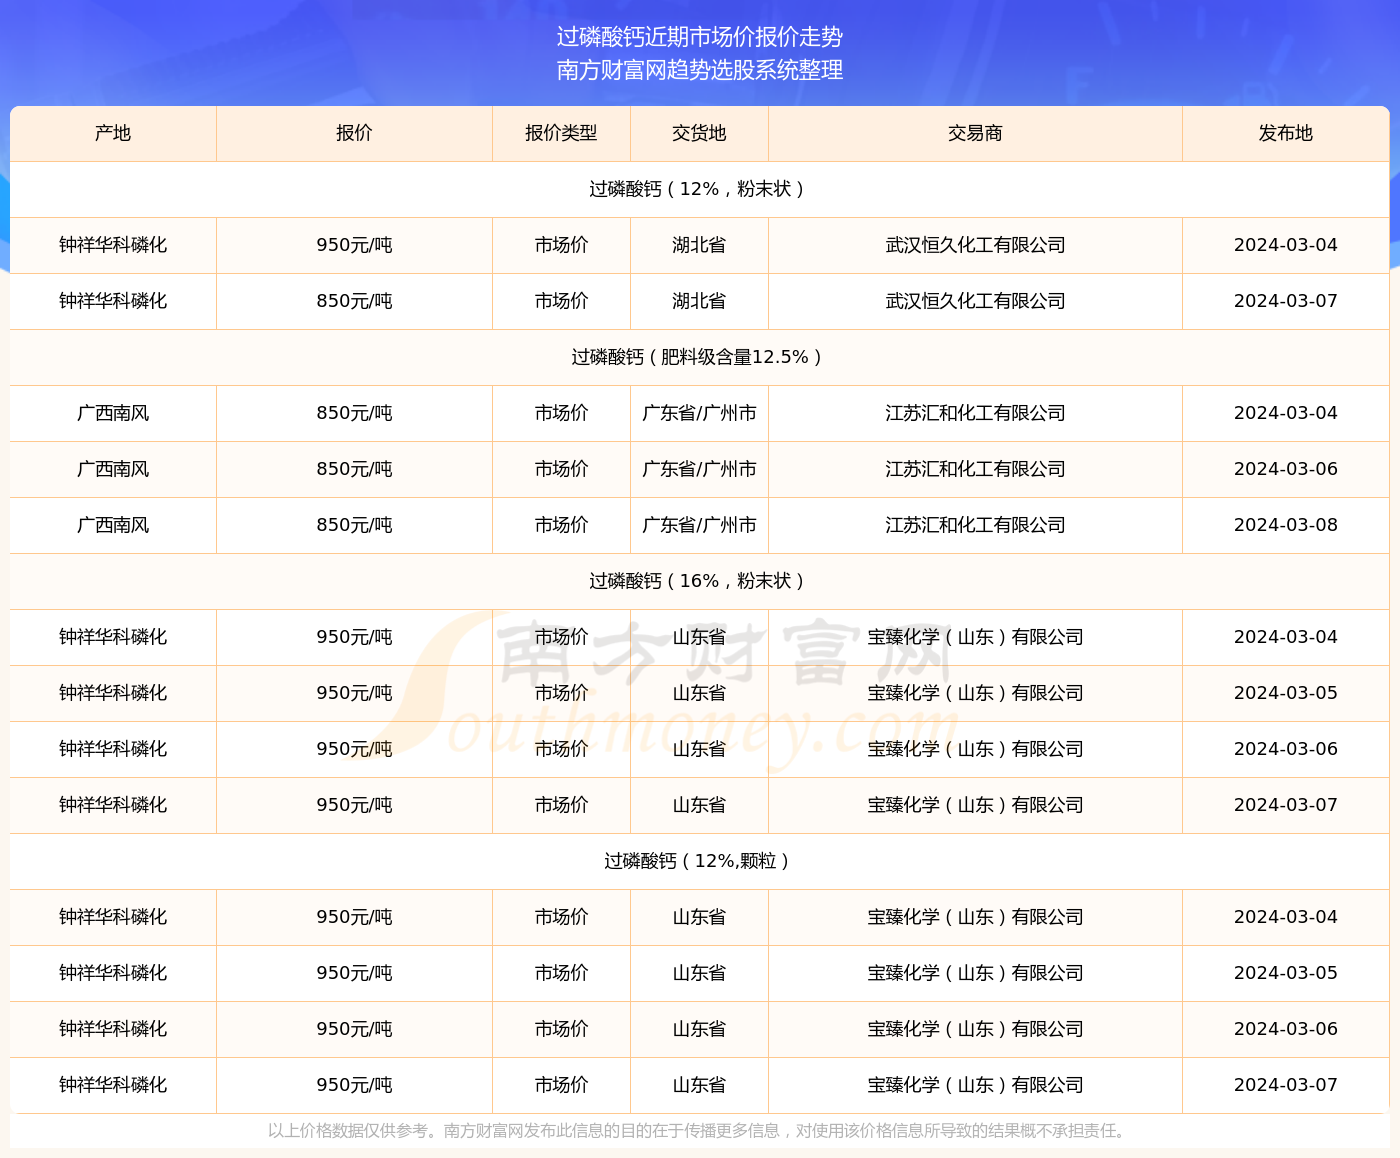Click 山东省 in 12%,颗粒 2024-03-06 row
The height and width of the screenshot is (1158, 1400).
[699, 1029]
